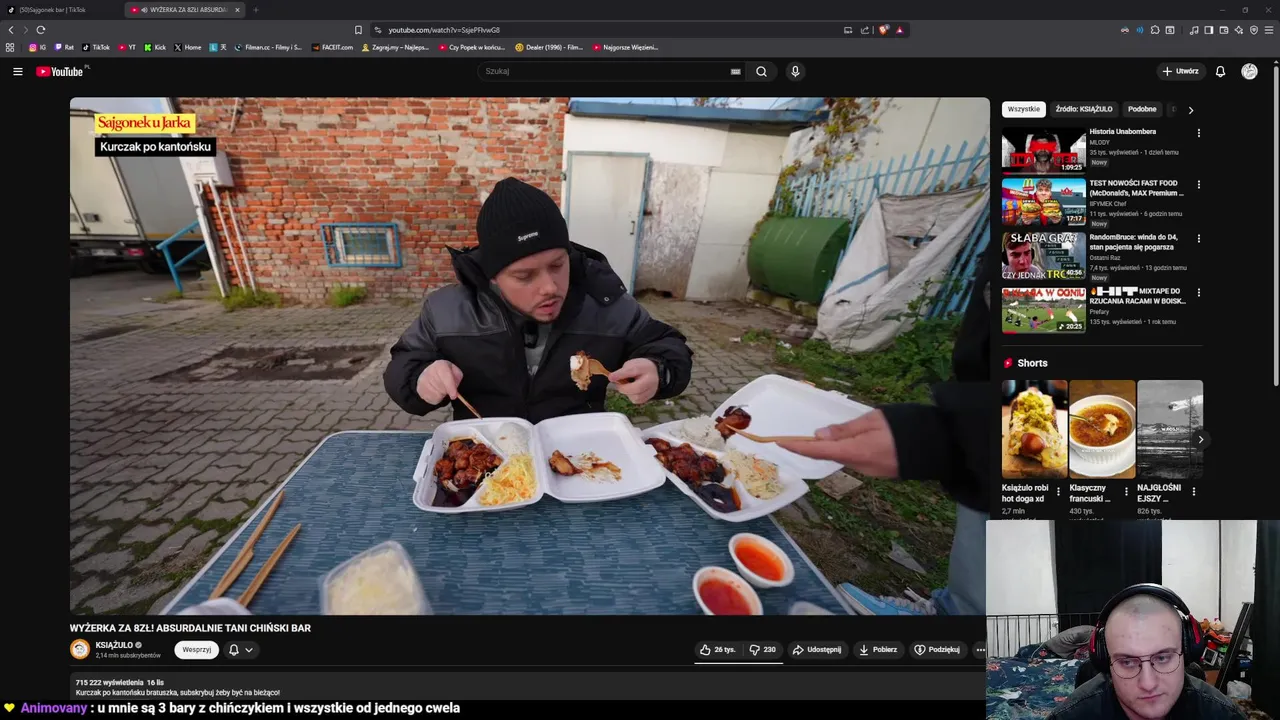Close the WYŻERKA ZA 8ZŁ browser tab
The image size is (1280, 720).
[x=237, y=10]
